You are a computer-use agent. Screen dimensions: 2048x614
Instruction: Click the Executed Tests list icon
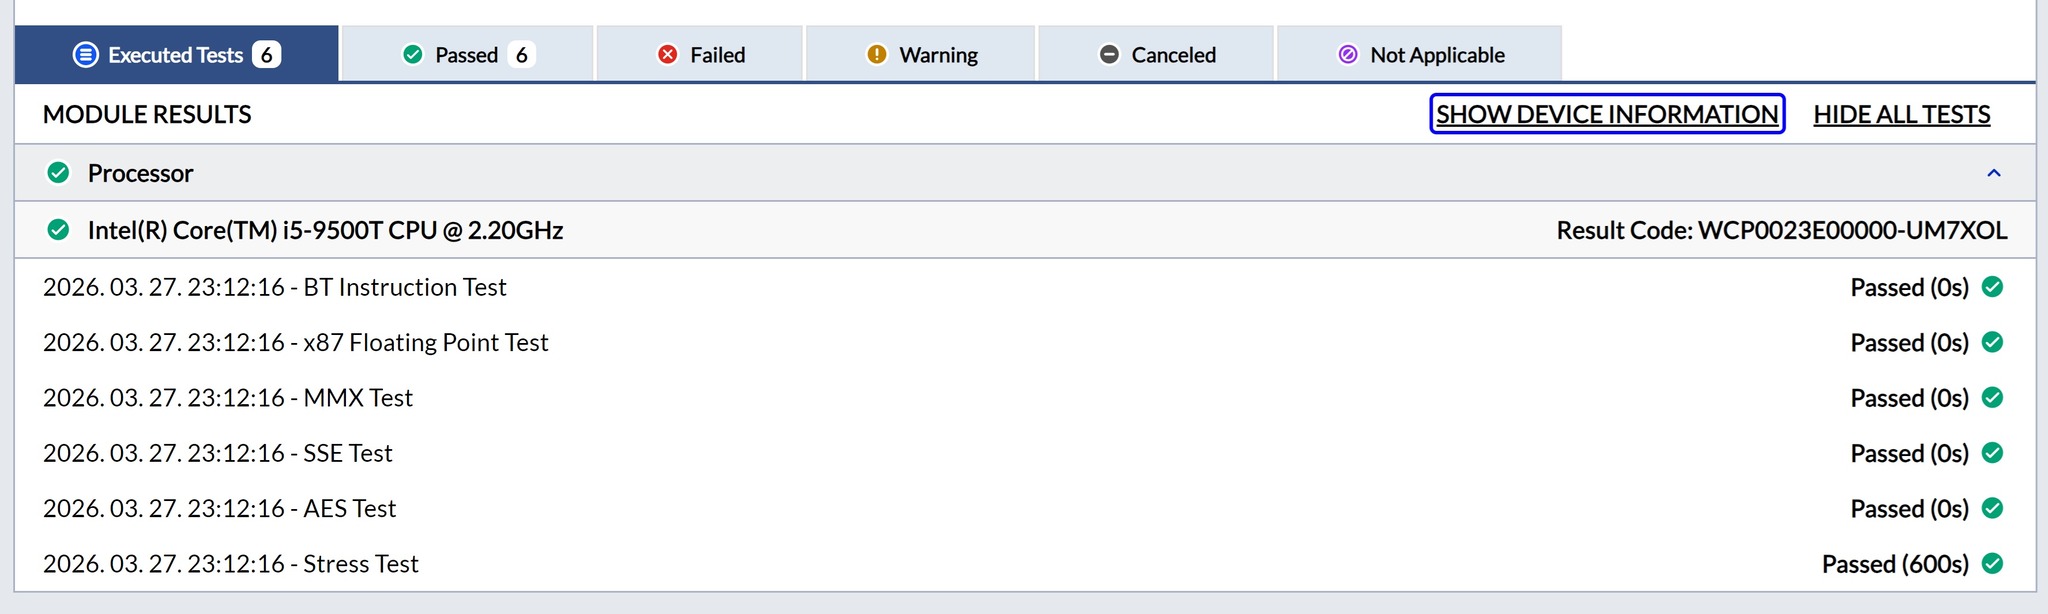86,54
